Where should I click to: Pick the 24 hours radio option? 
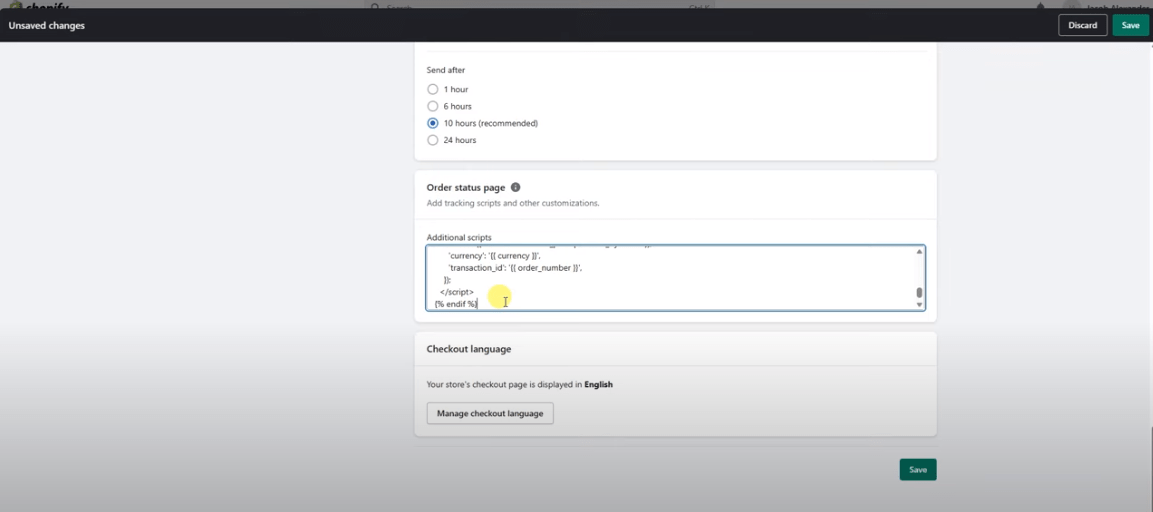[x=433, y=140]
